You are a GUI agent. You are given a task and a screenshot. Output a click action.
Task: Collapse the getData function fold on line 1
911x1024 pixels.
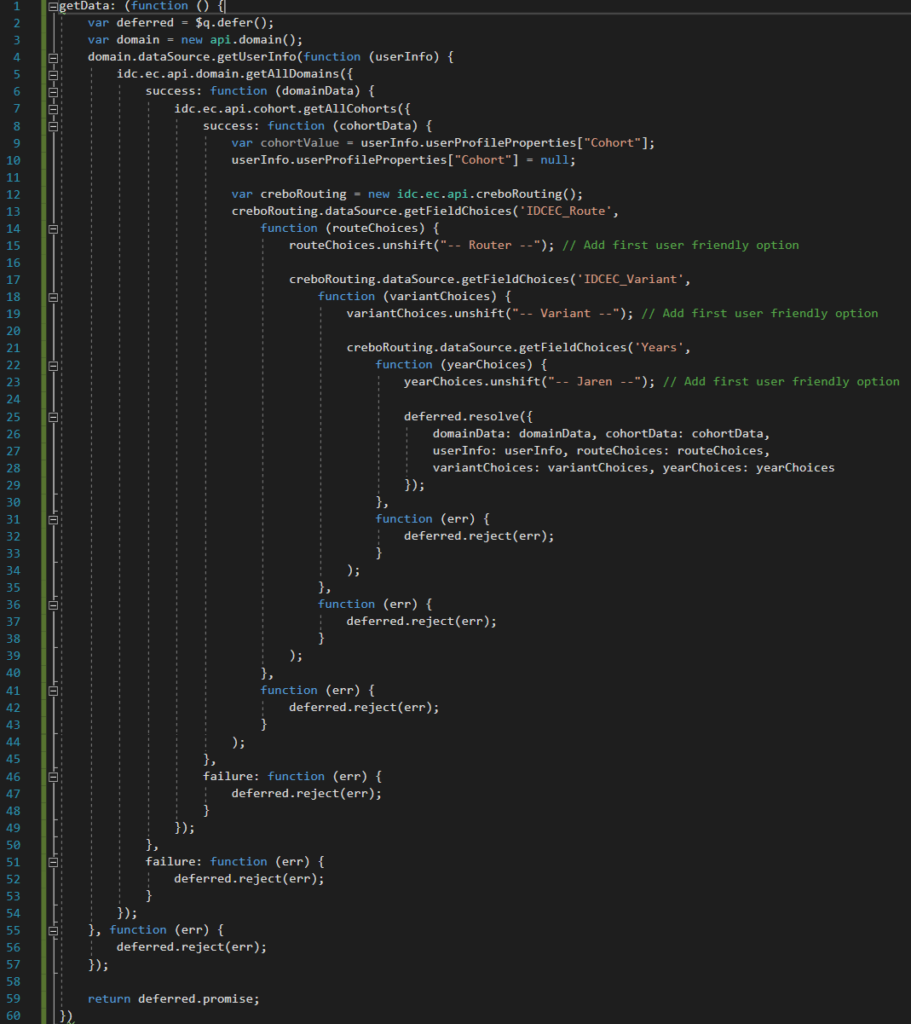click(53, 7)
